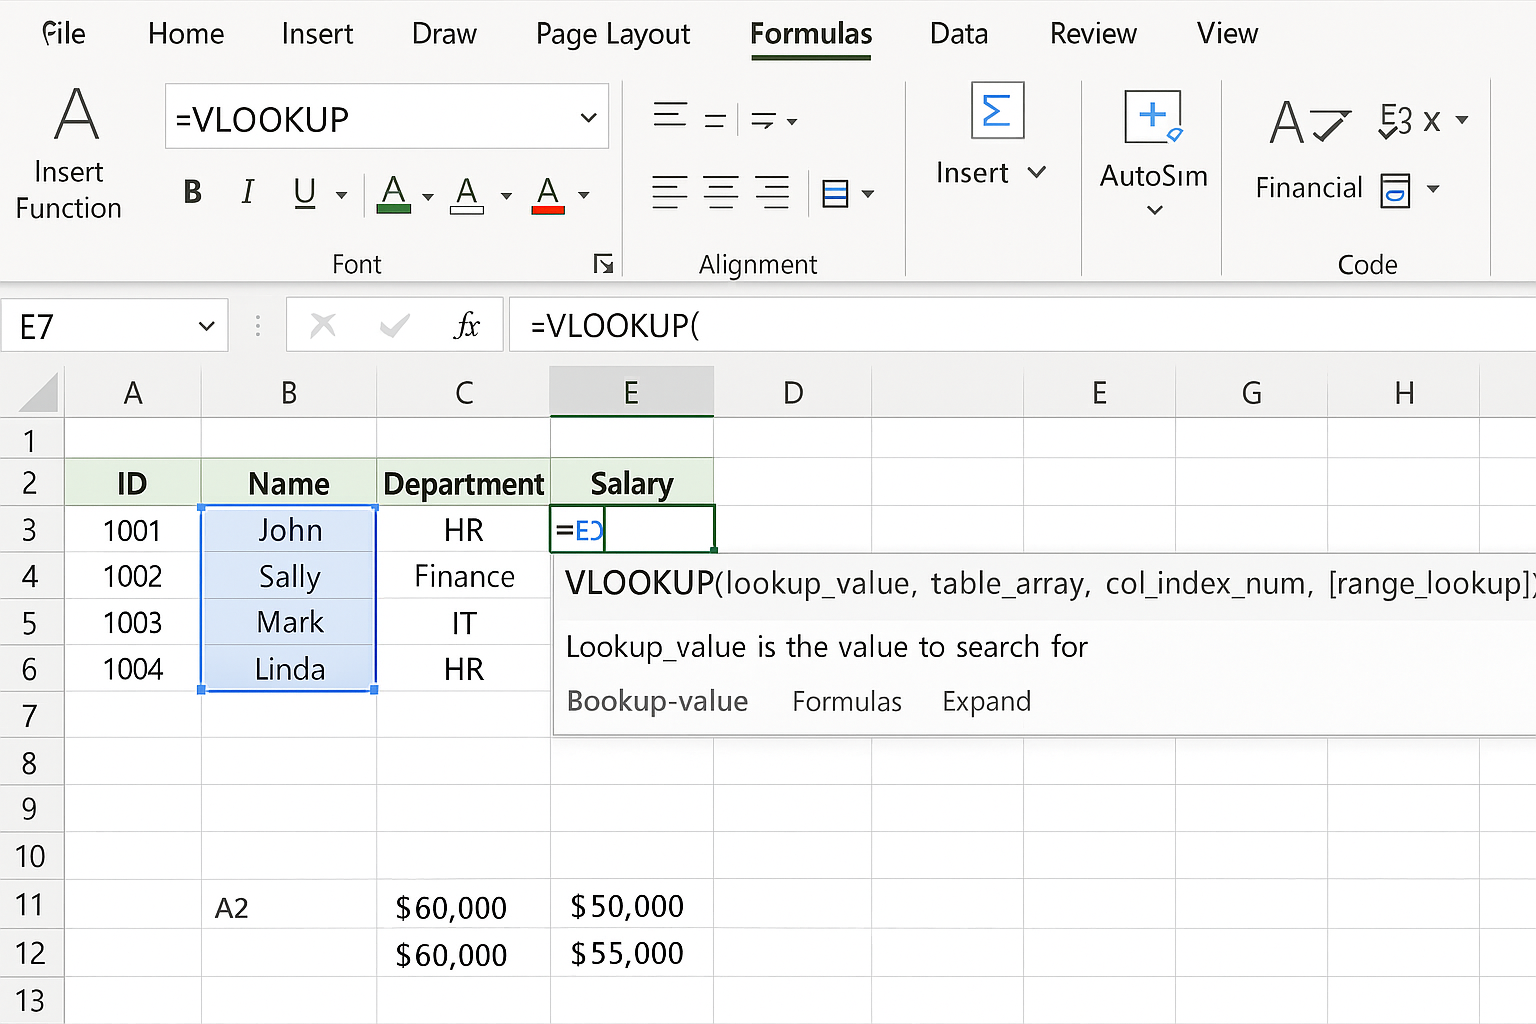Viewport: 1536px width, 1024px height.
Task: Click the top align icon
Action: tap(670, 115)
